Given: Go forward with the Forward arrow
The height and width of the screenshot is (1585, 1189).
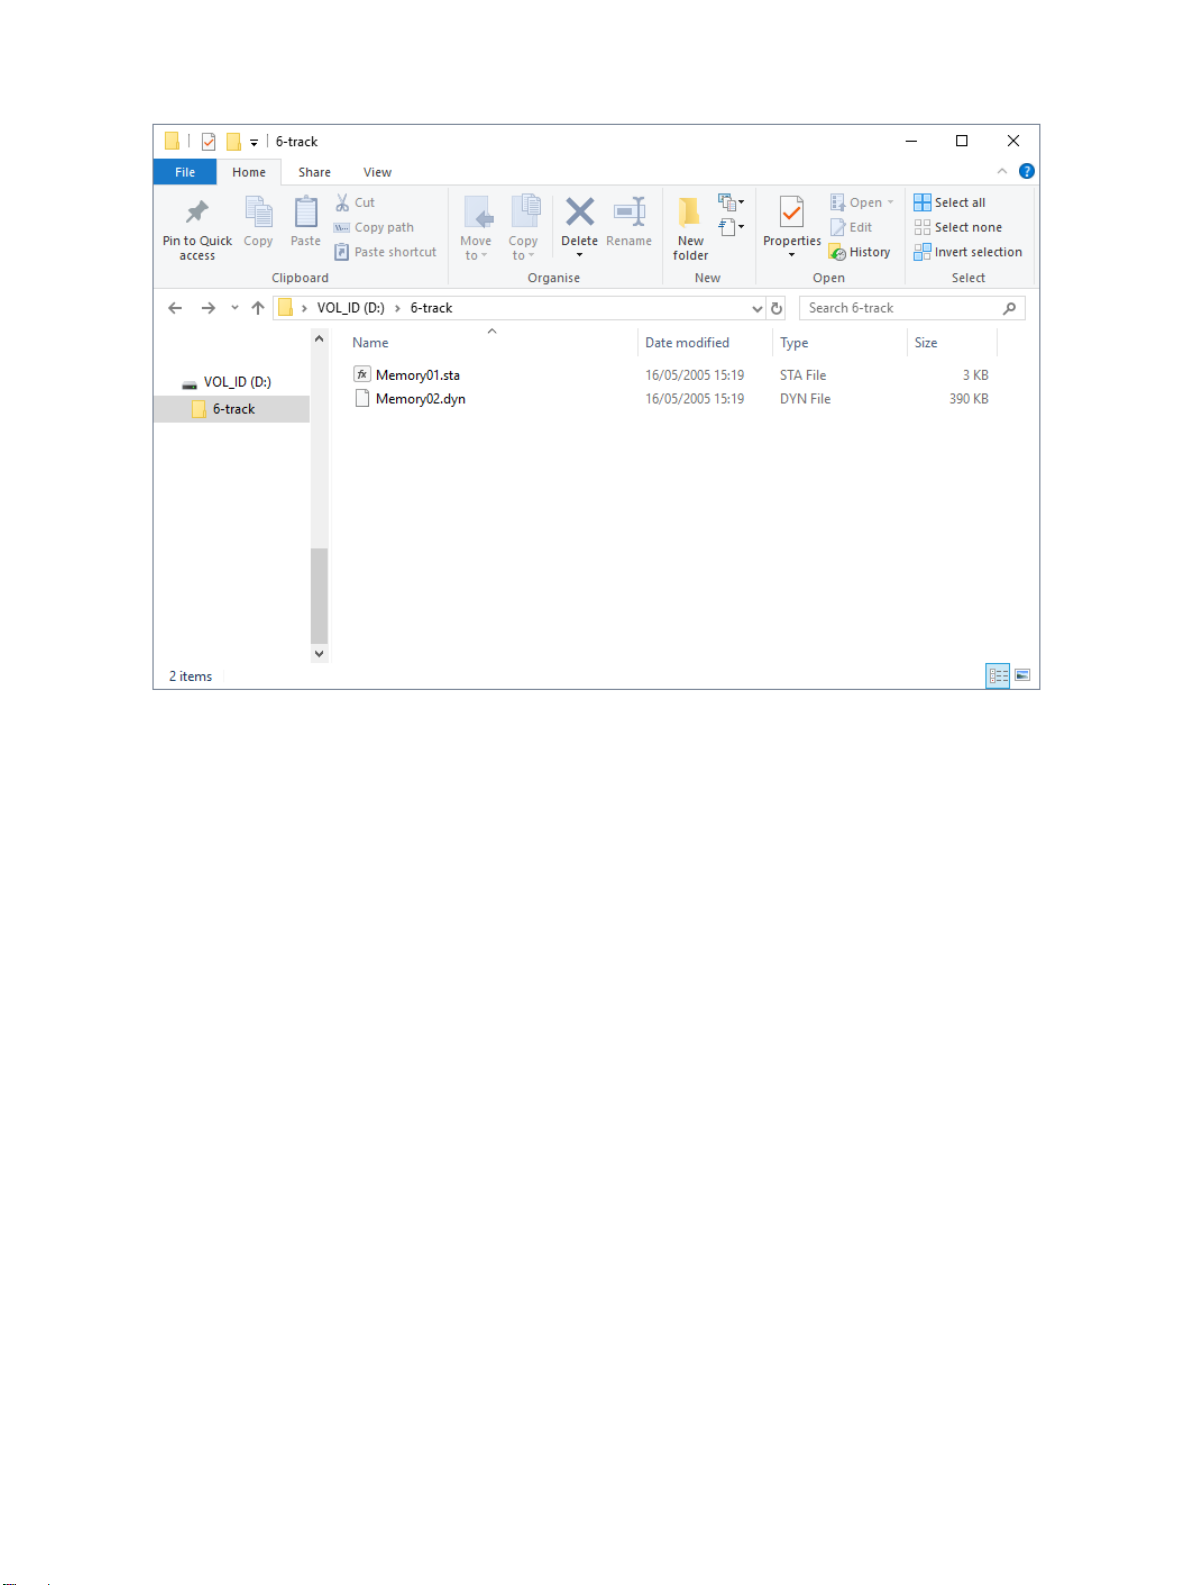Looking at the screenshot, I should tap(208, 308).
